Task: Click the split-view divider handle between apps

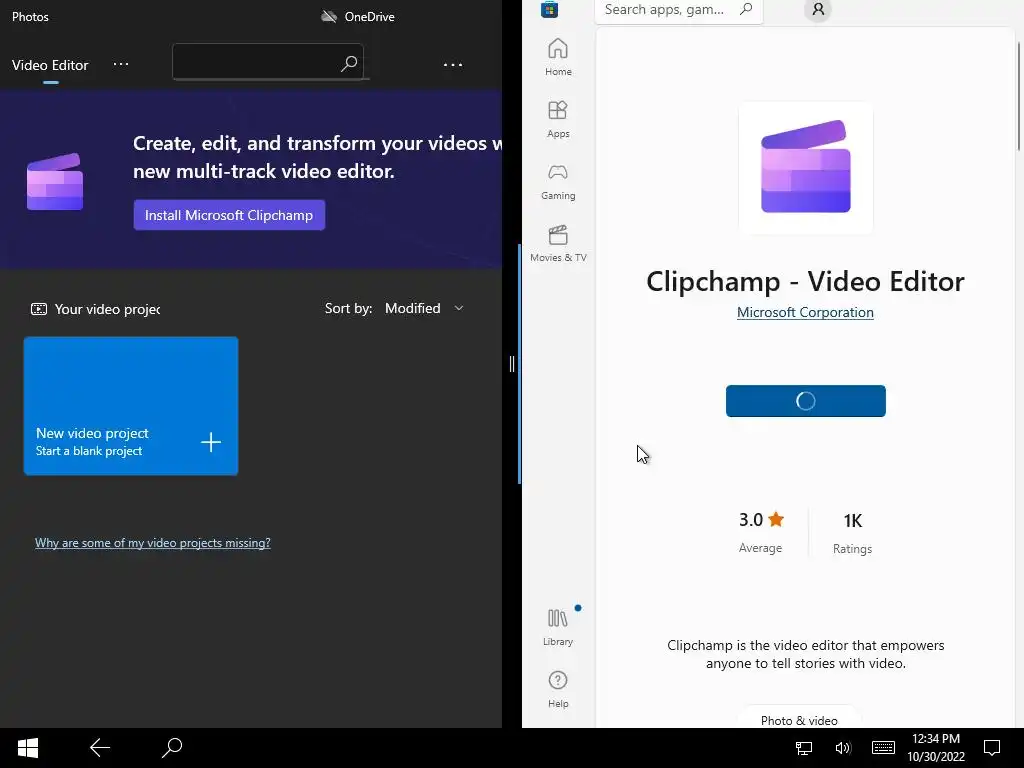Action: [x=512, y=364]
